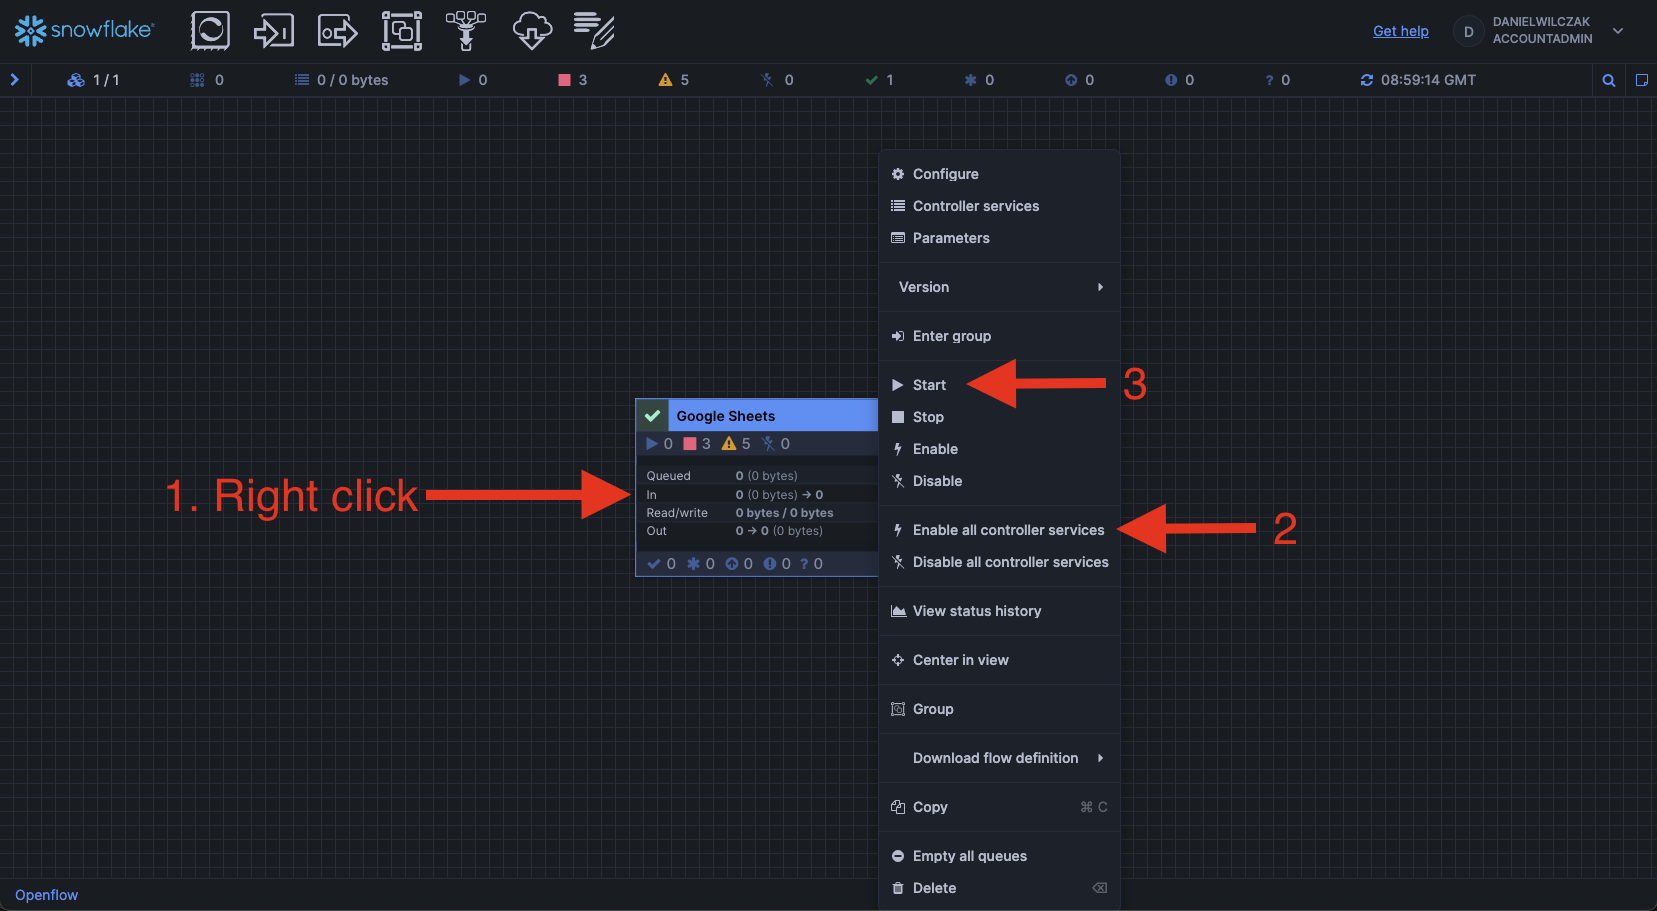Select the Output Port toolbar icon
1657x911 pixels.
337,31
